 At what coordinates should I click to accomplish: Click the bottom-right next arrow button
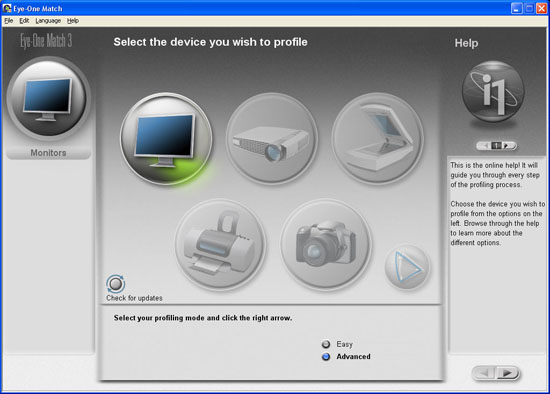(x=508, y=373)
